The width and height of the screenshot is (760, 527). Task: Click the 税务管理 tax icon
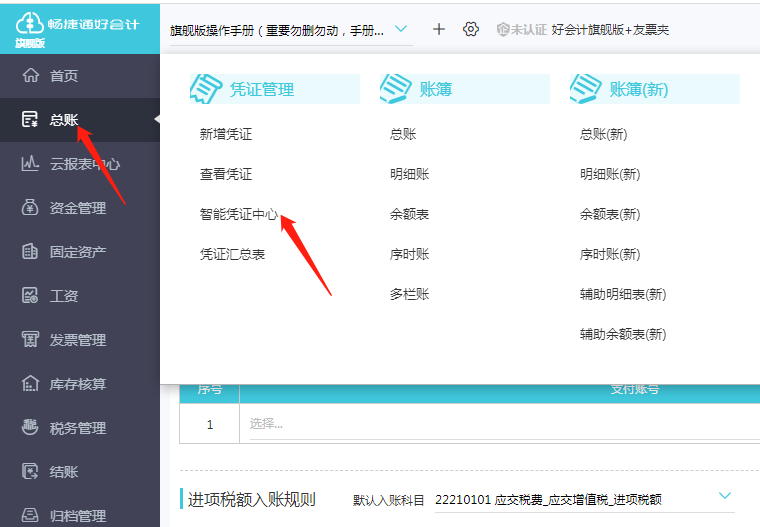(x=30, y=427)
